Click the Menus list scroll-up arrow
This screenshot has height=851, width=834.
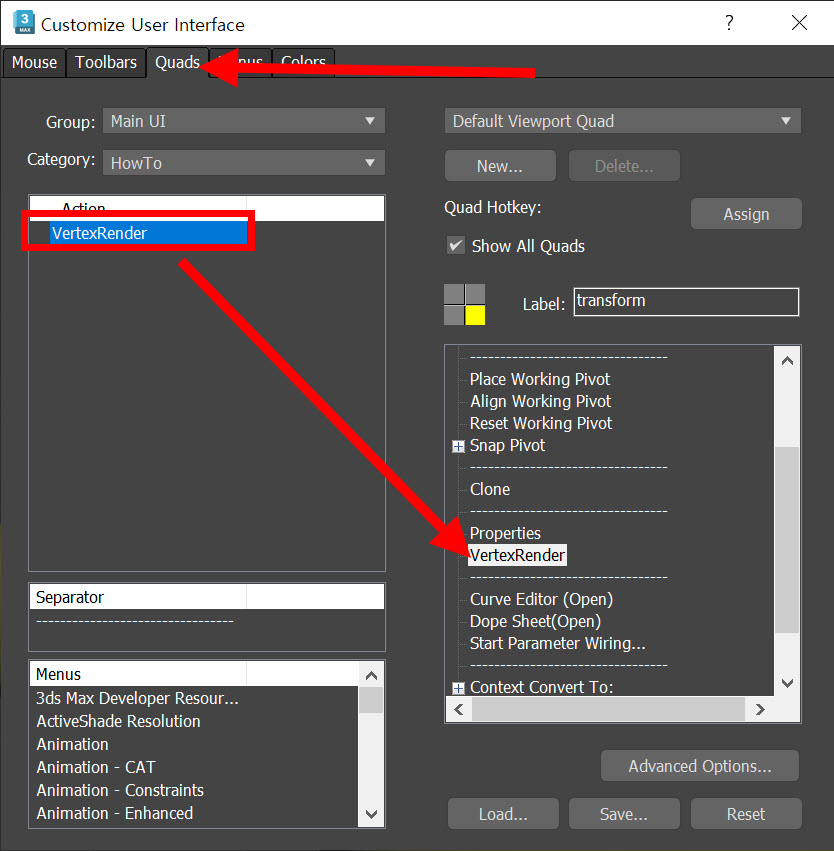371,675
